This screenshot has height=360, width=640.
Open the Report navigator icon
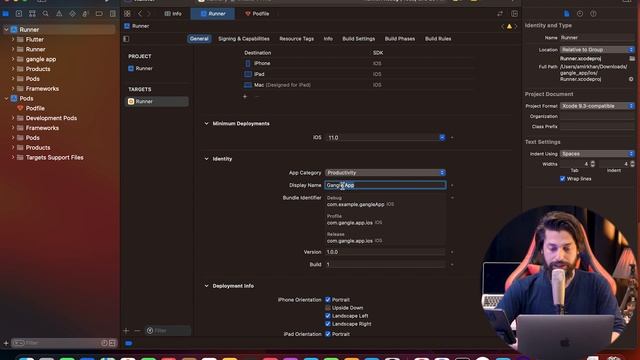point(113,13)
